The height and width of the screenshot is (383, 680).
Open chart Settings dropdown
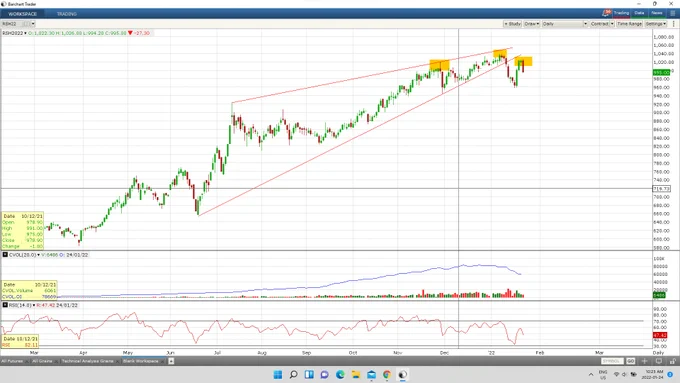point(655,24)
